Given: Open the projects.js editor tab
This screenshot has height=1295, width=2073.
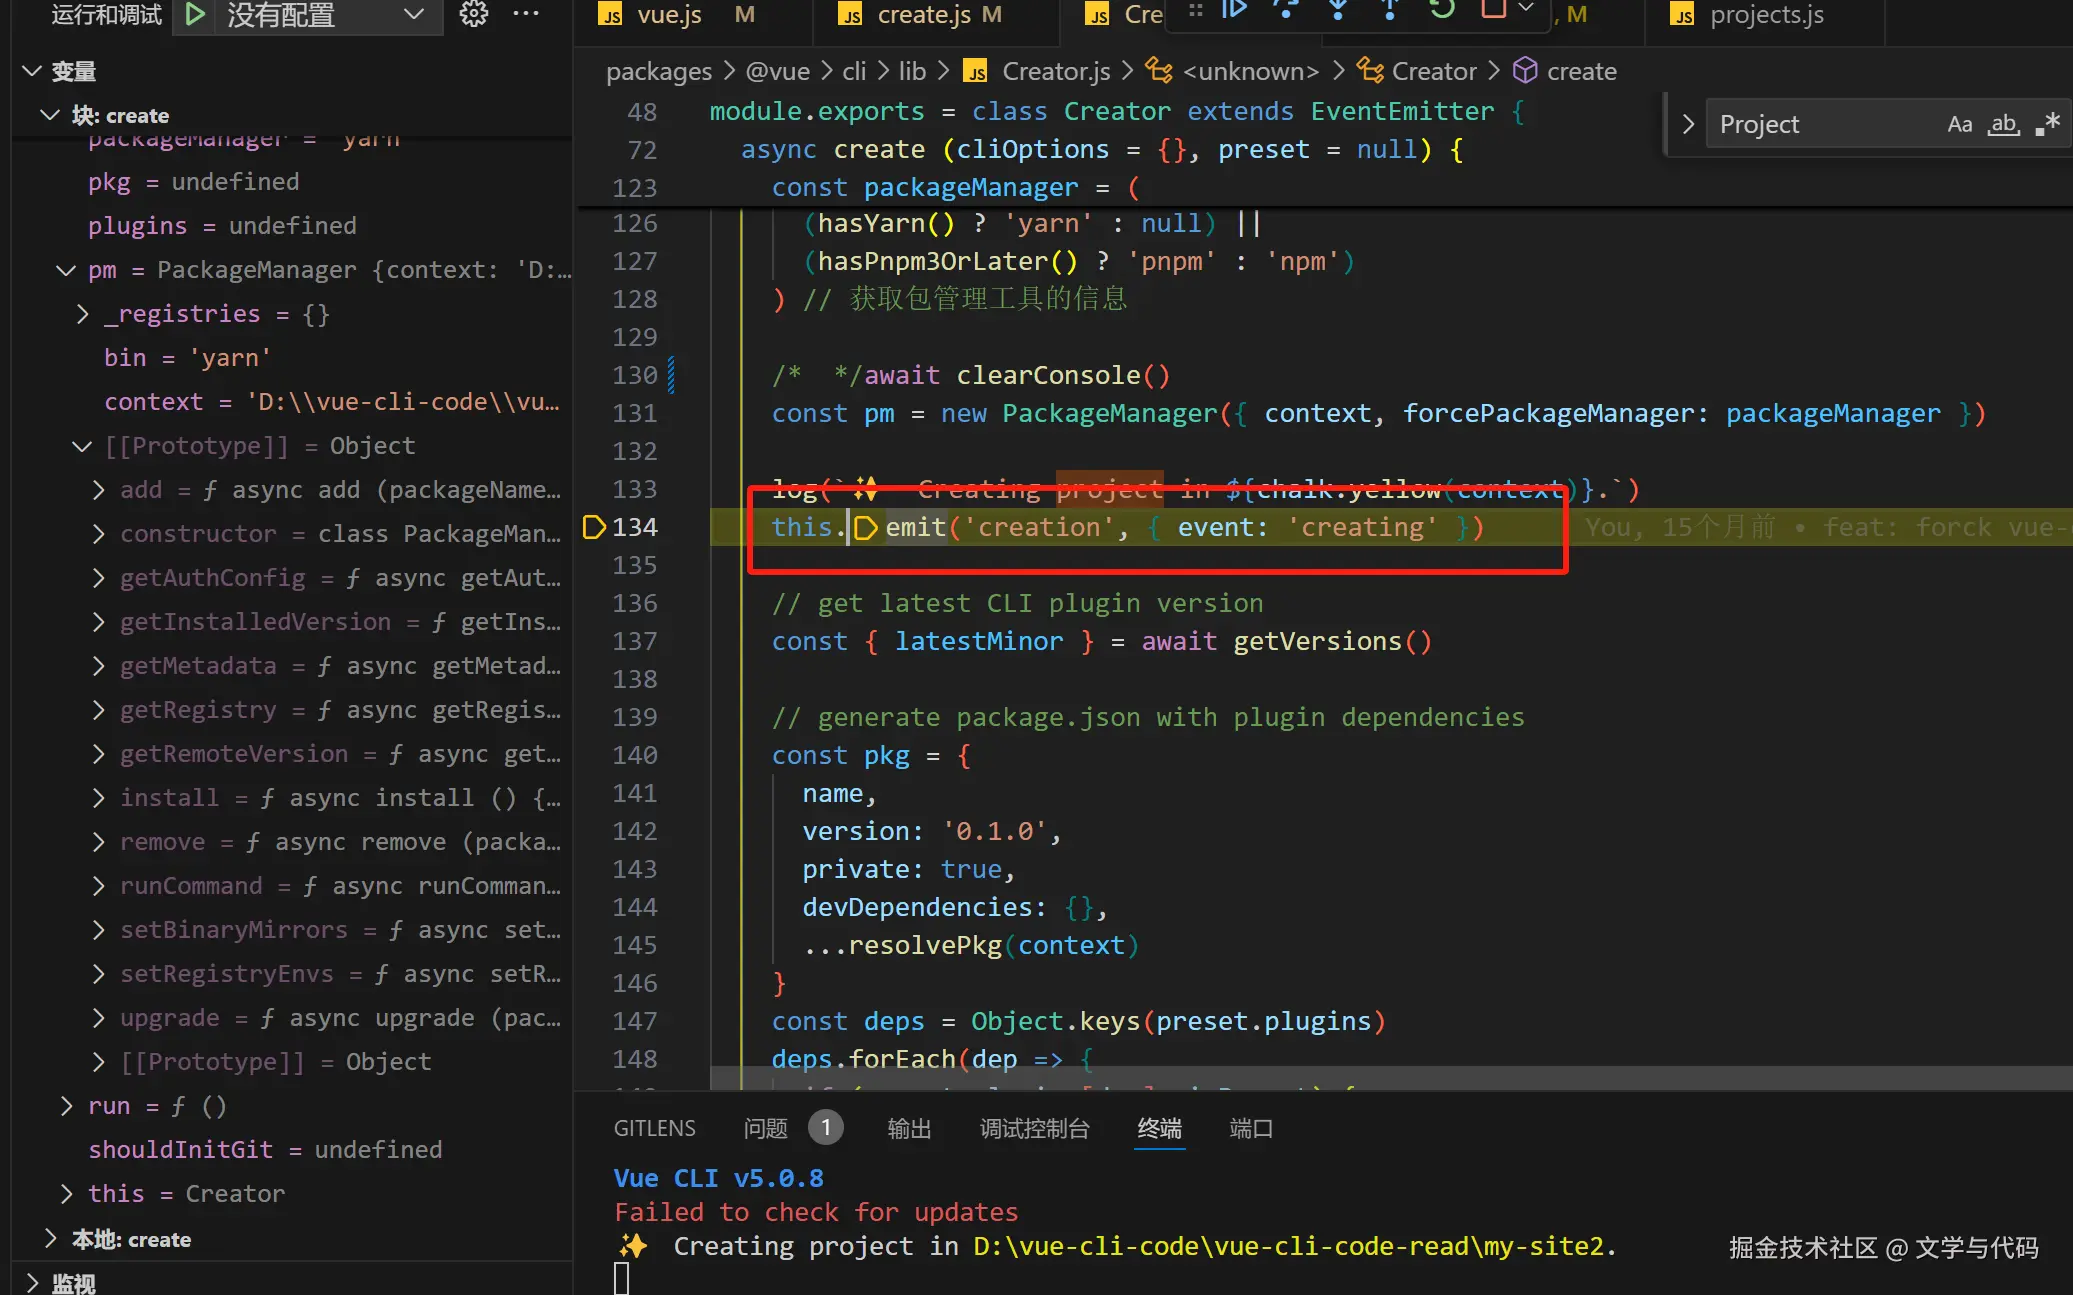Looking at the screenshot, I should click(1765, 15).
